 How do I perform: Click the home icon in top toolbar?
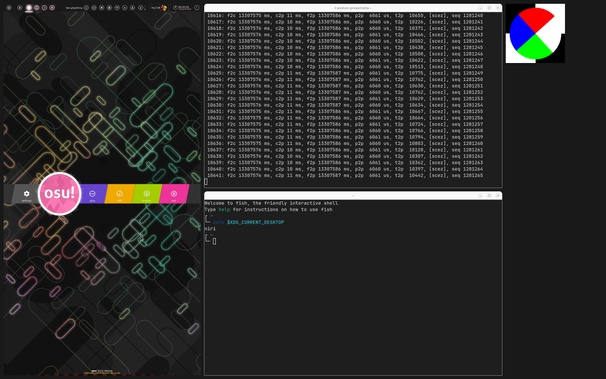[19, 8]
